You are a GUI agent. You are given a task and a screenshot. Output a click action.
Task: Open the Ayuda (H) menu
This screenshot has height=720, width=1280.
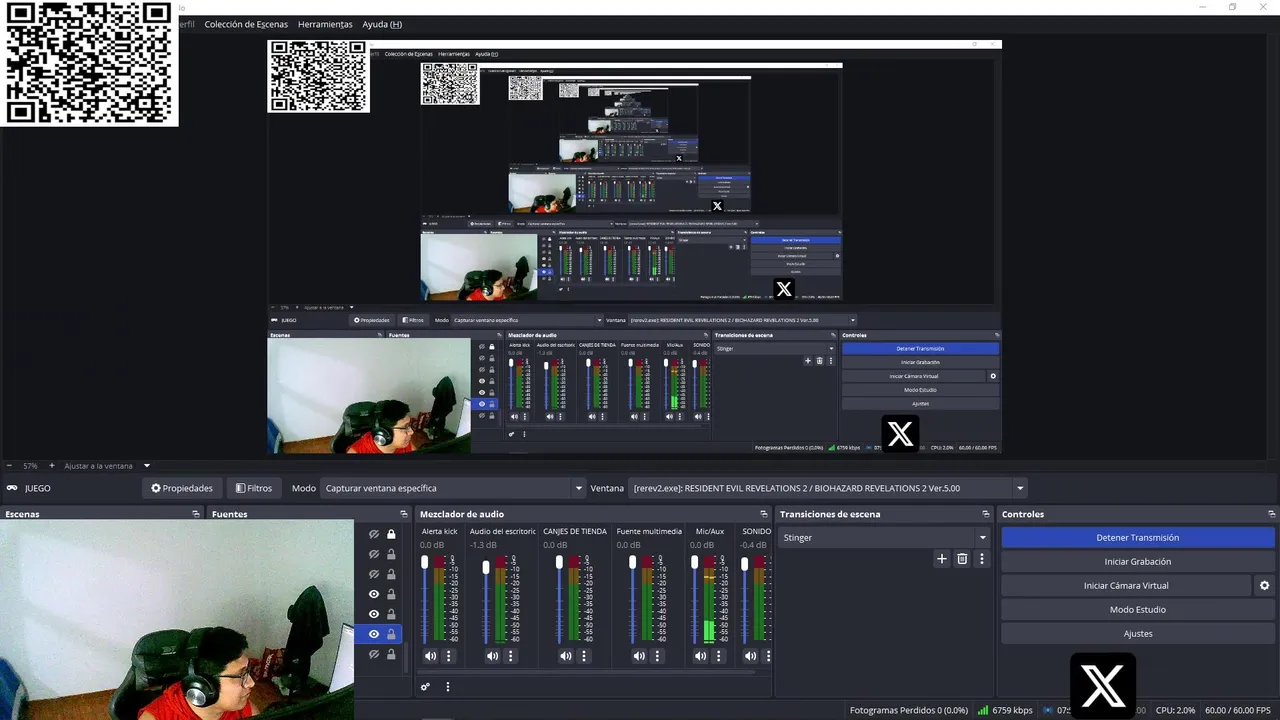(x=382, y=24)
